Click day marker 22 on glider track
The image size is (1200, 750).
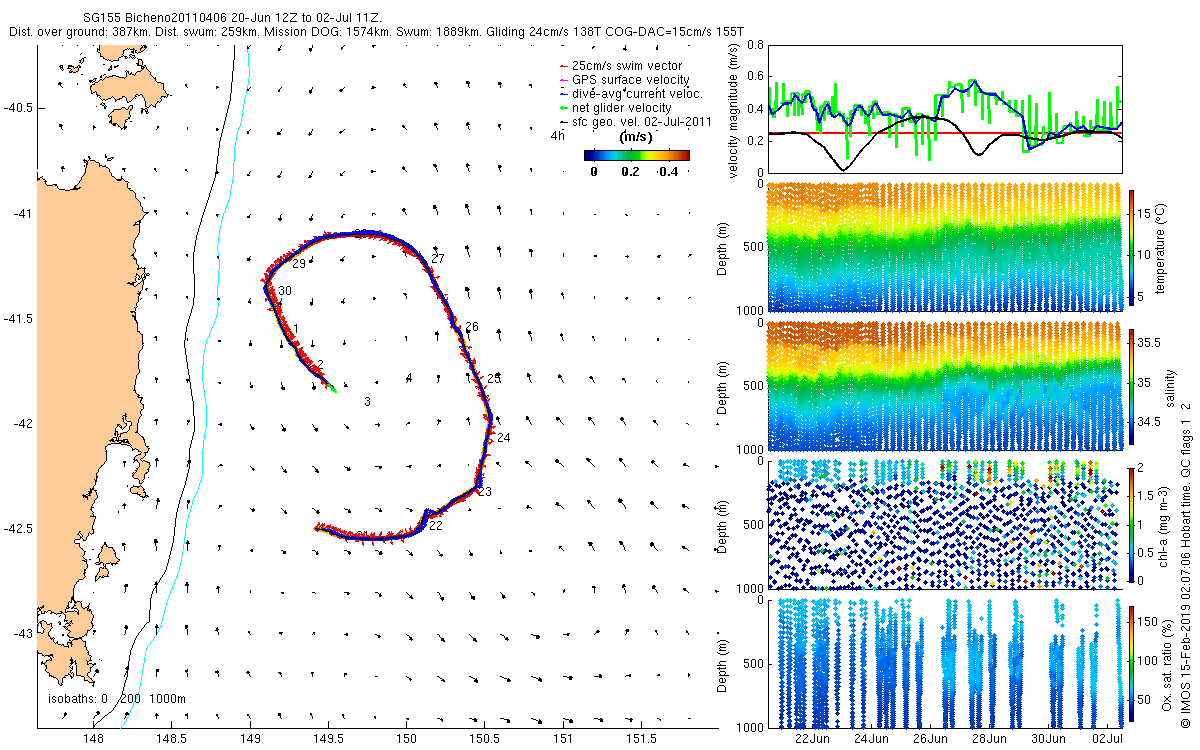pos(435,525)
